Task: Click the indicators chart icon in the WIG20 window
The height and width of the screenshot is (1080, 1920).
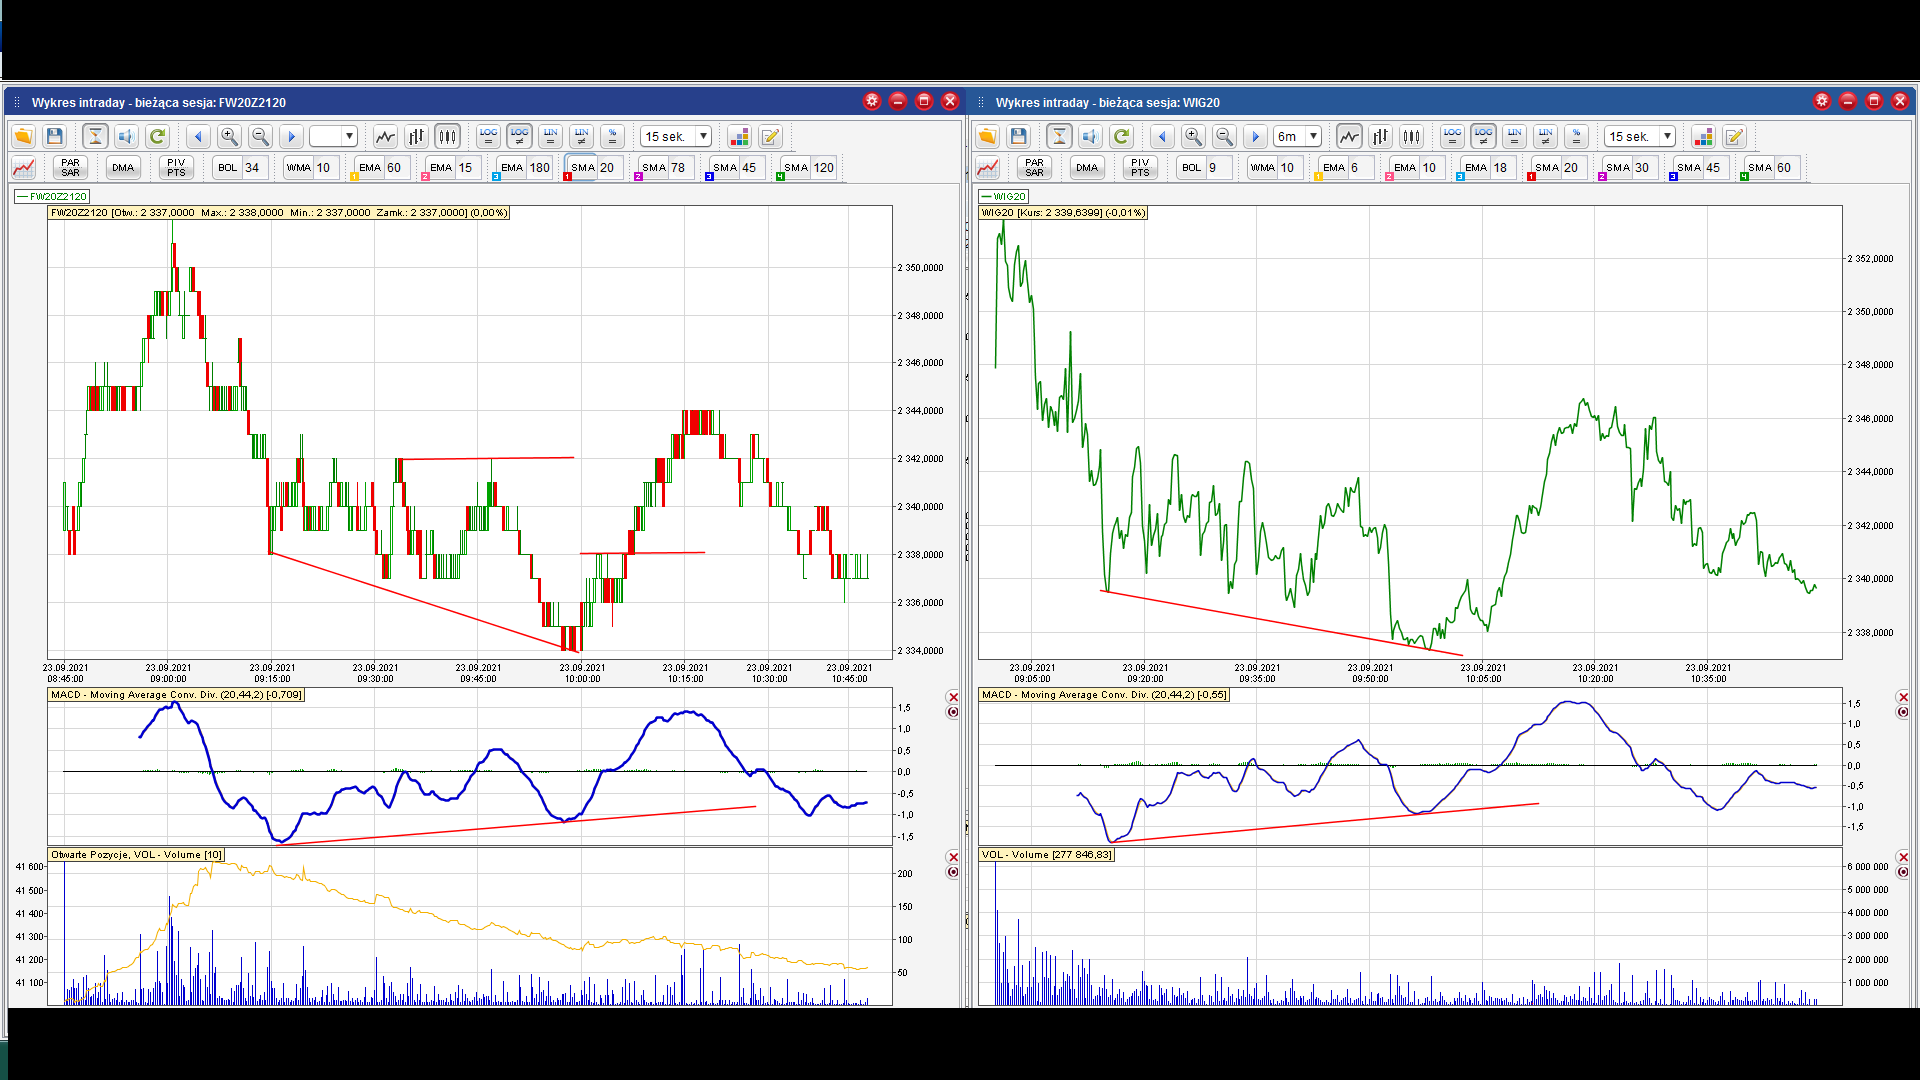Action: pyautogui.click(x=988, y=168)
